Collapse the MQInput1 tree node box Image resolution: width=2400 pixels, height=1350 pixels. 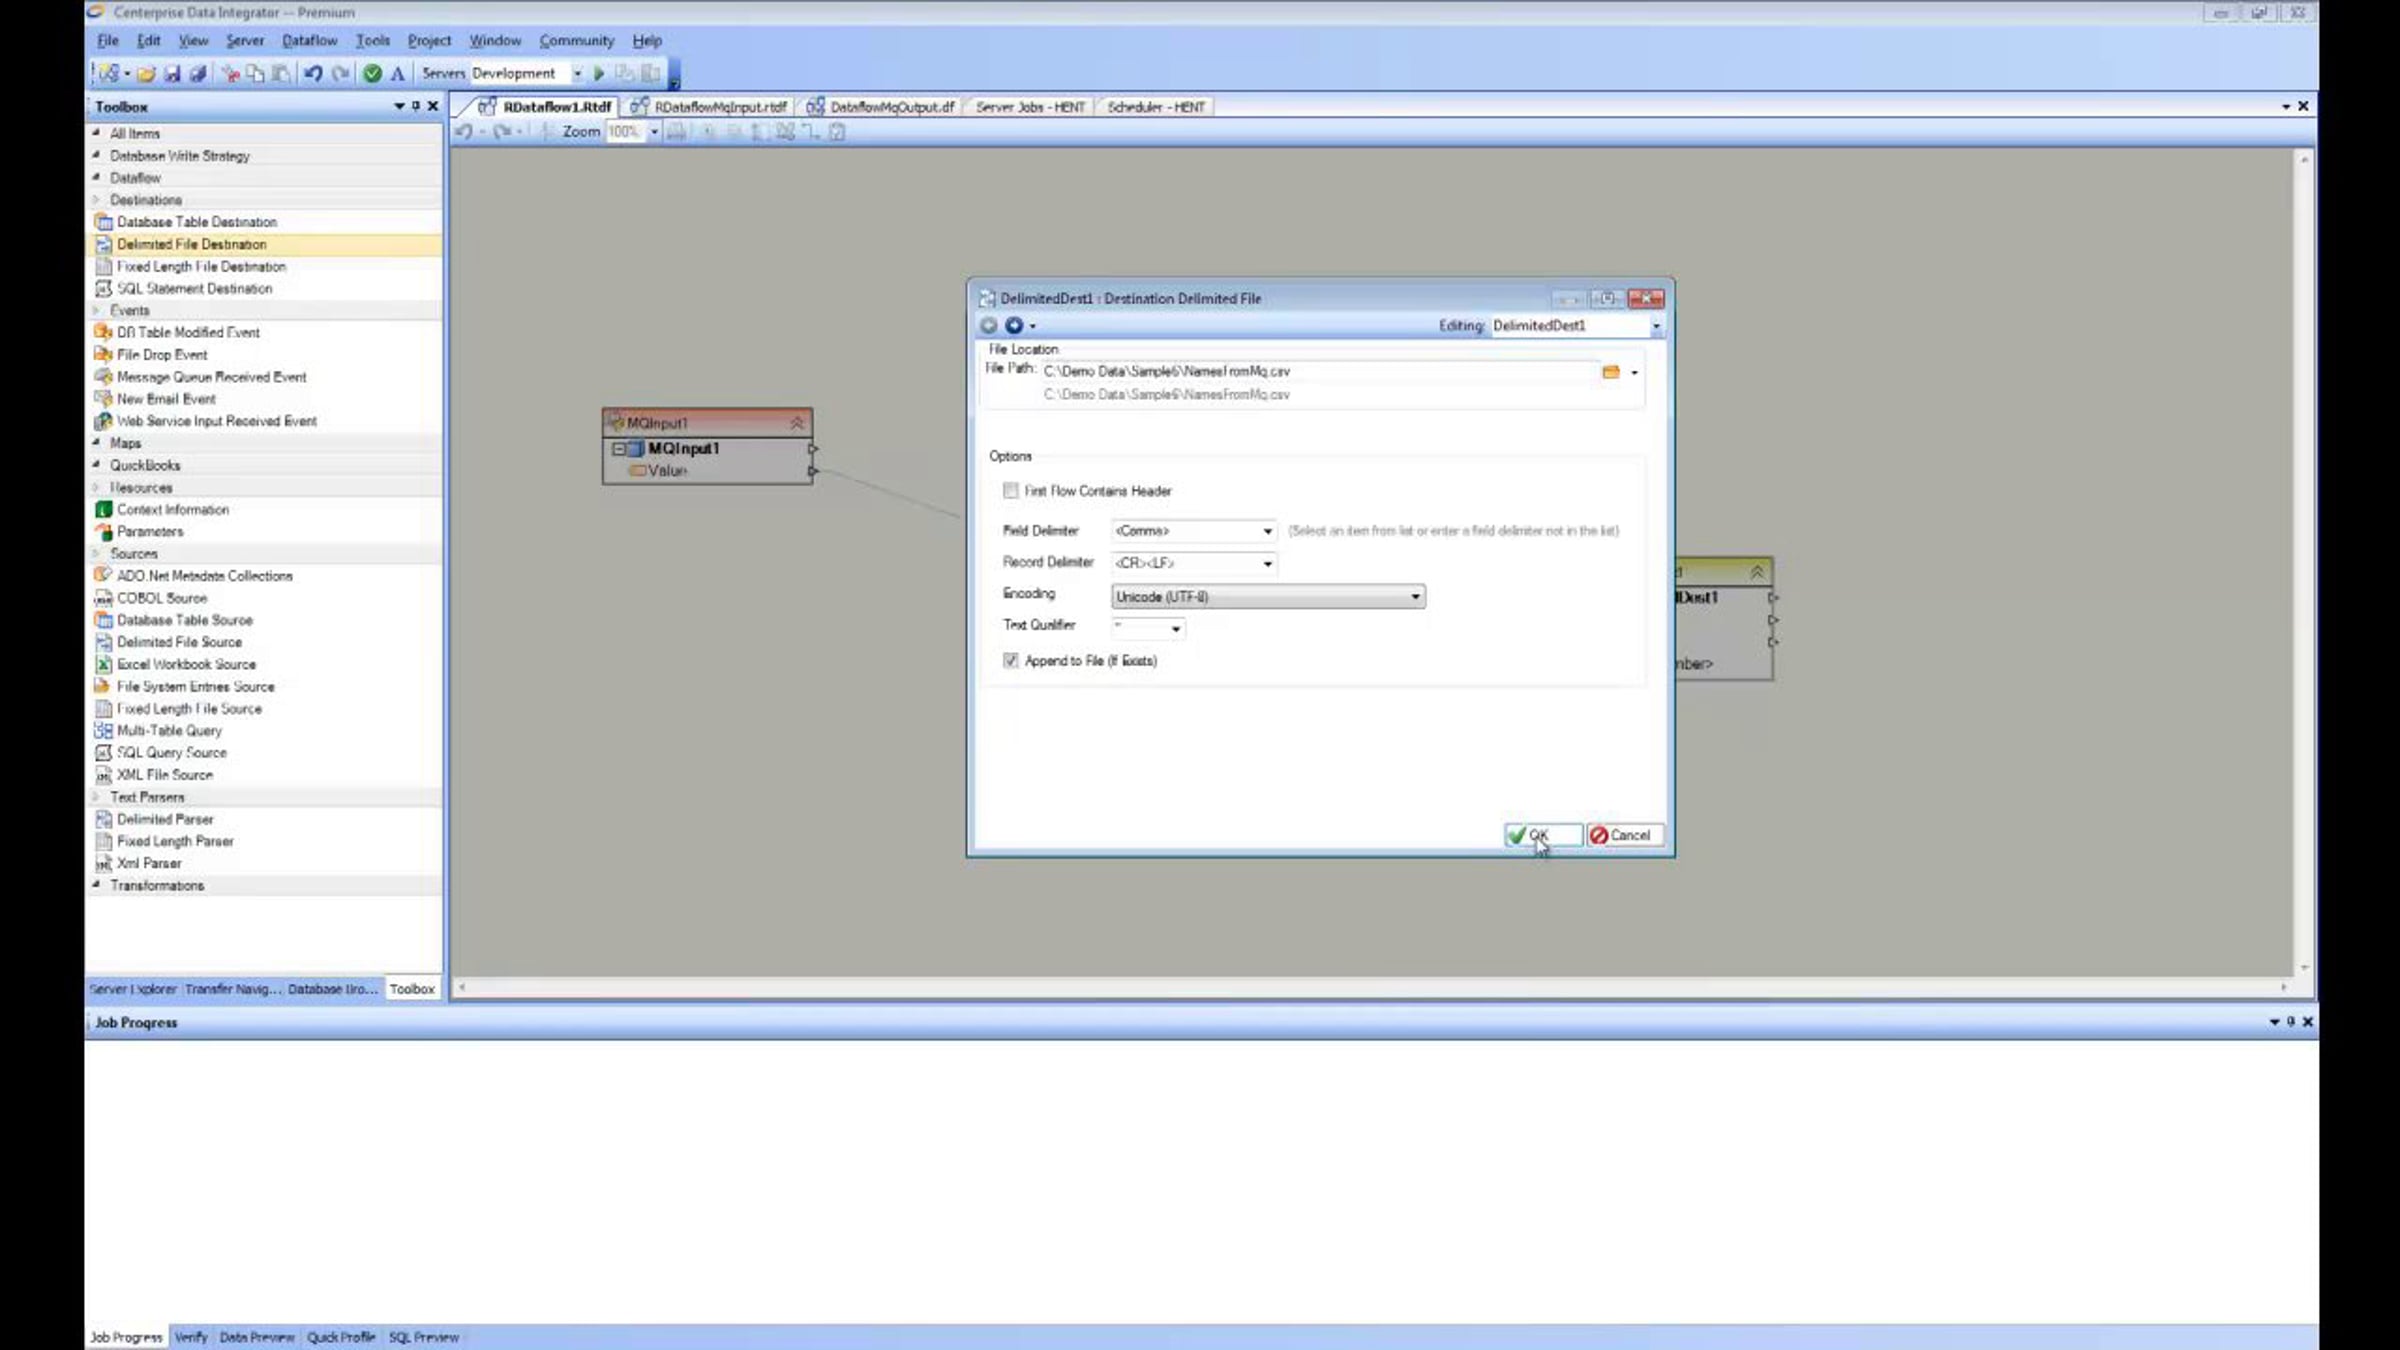pos(619,449)
